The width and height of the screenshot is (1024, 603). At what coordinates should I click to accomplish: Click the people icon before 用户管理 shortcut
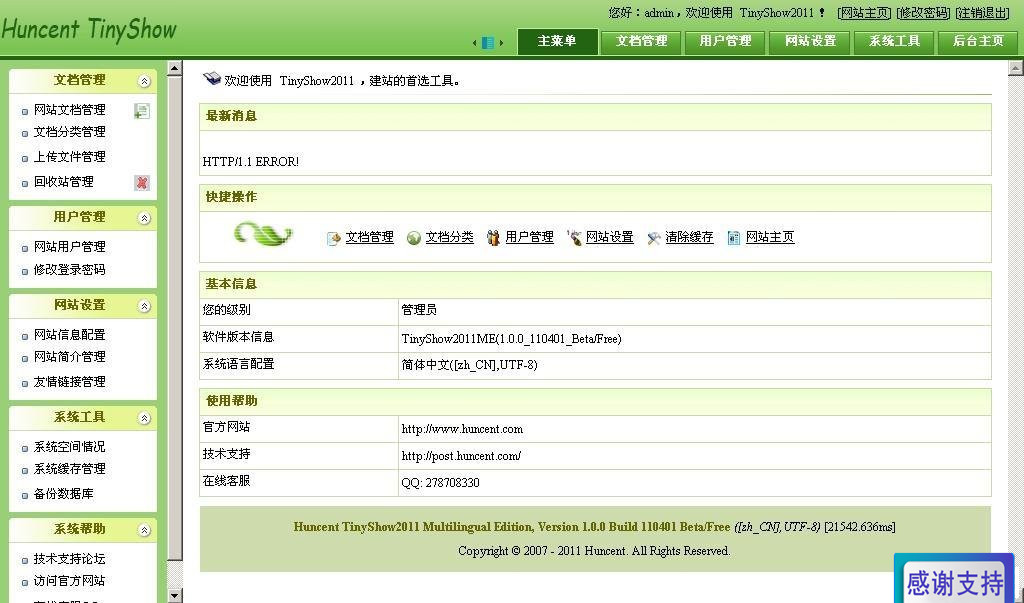point(494,238)
